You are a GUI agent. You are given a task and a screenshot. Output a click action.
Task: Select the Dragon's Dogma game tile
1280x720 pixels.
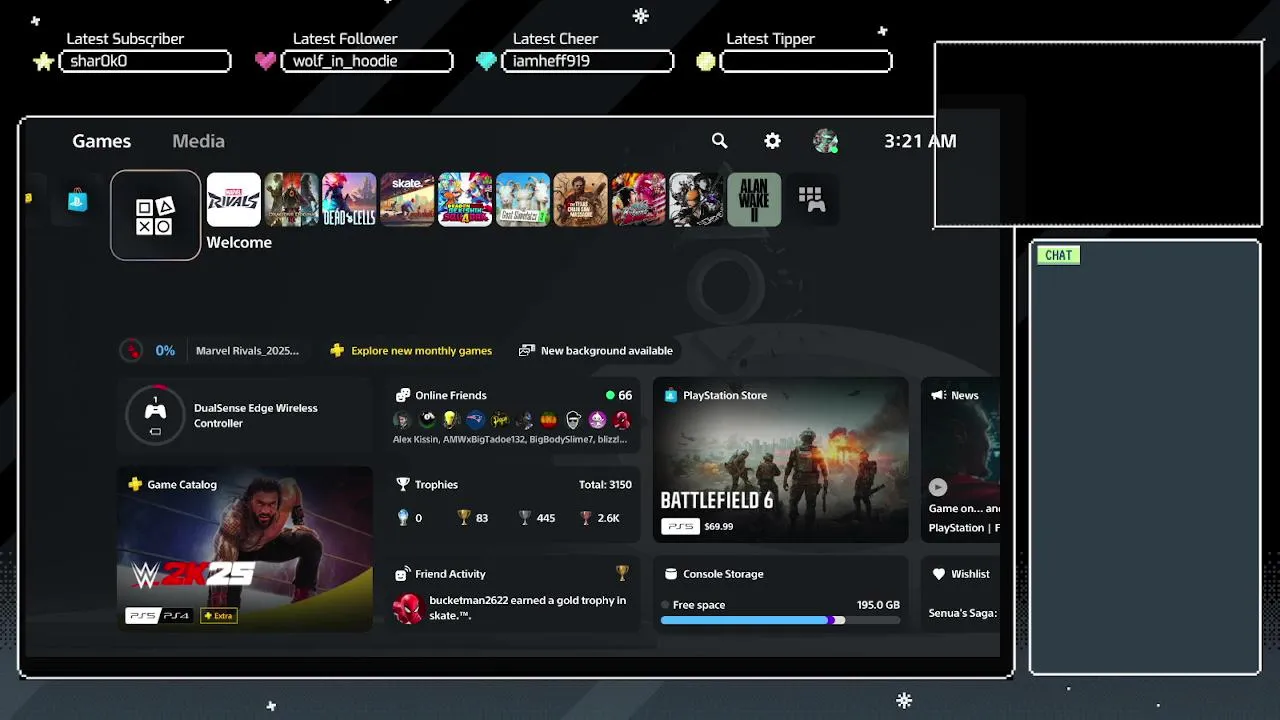(x=291, y=200)
